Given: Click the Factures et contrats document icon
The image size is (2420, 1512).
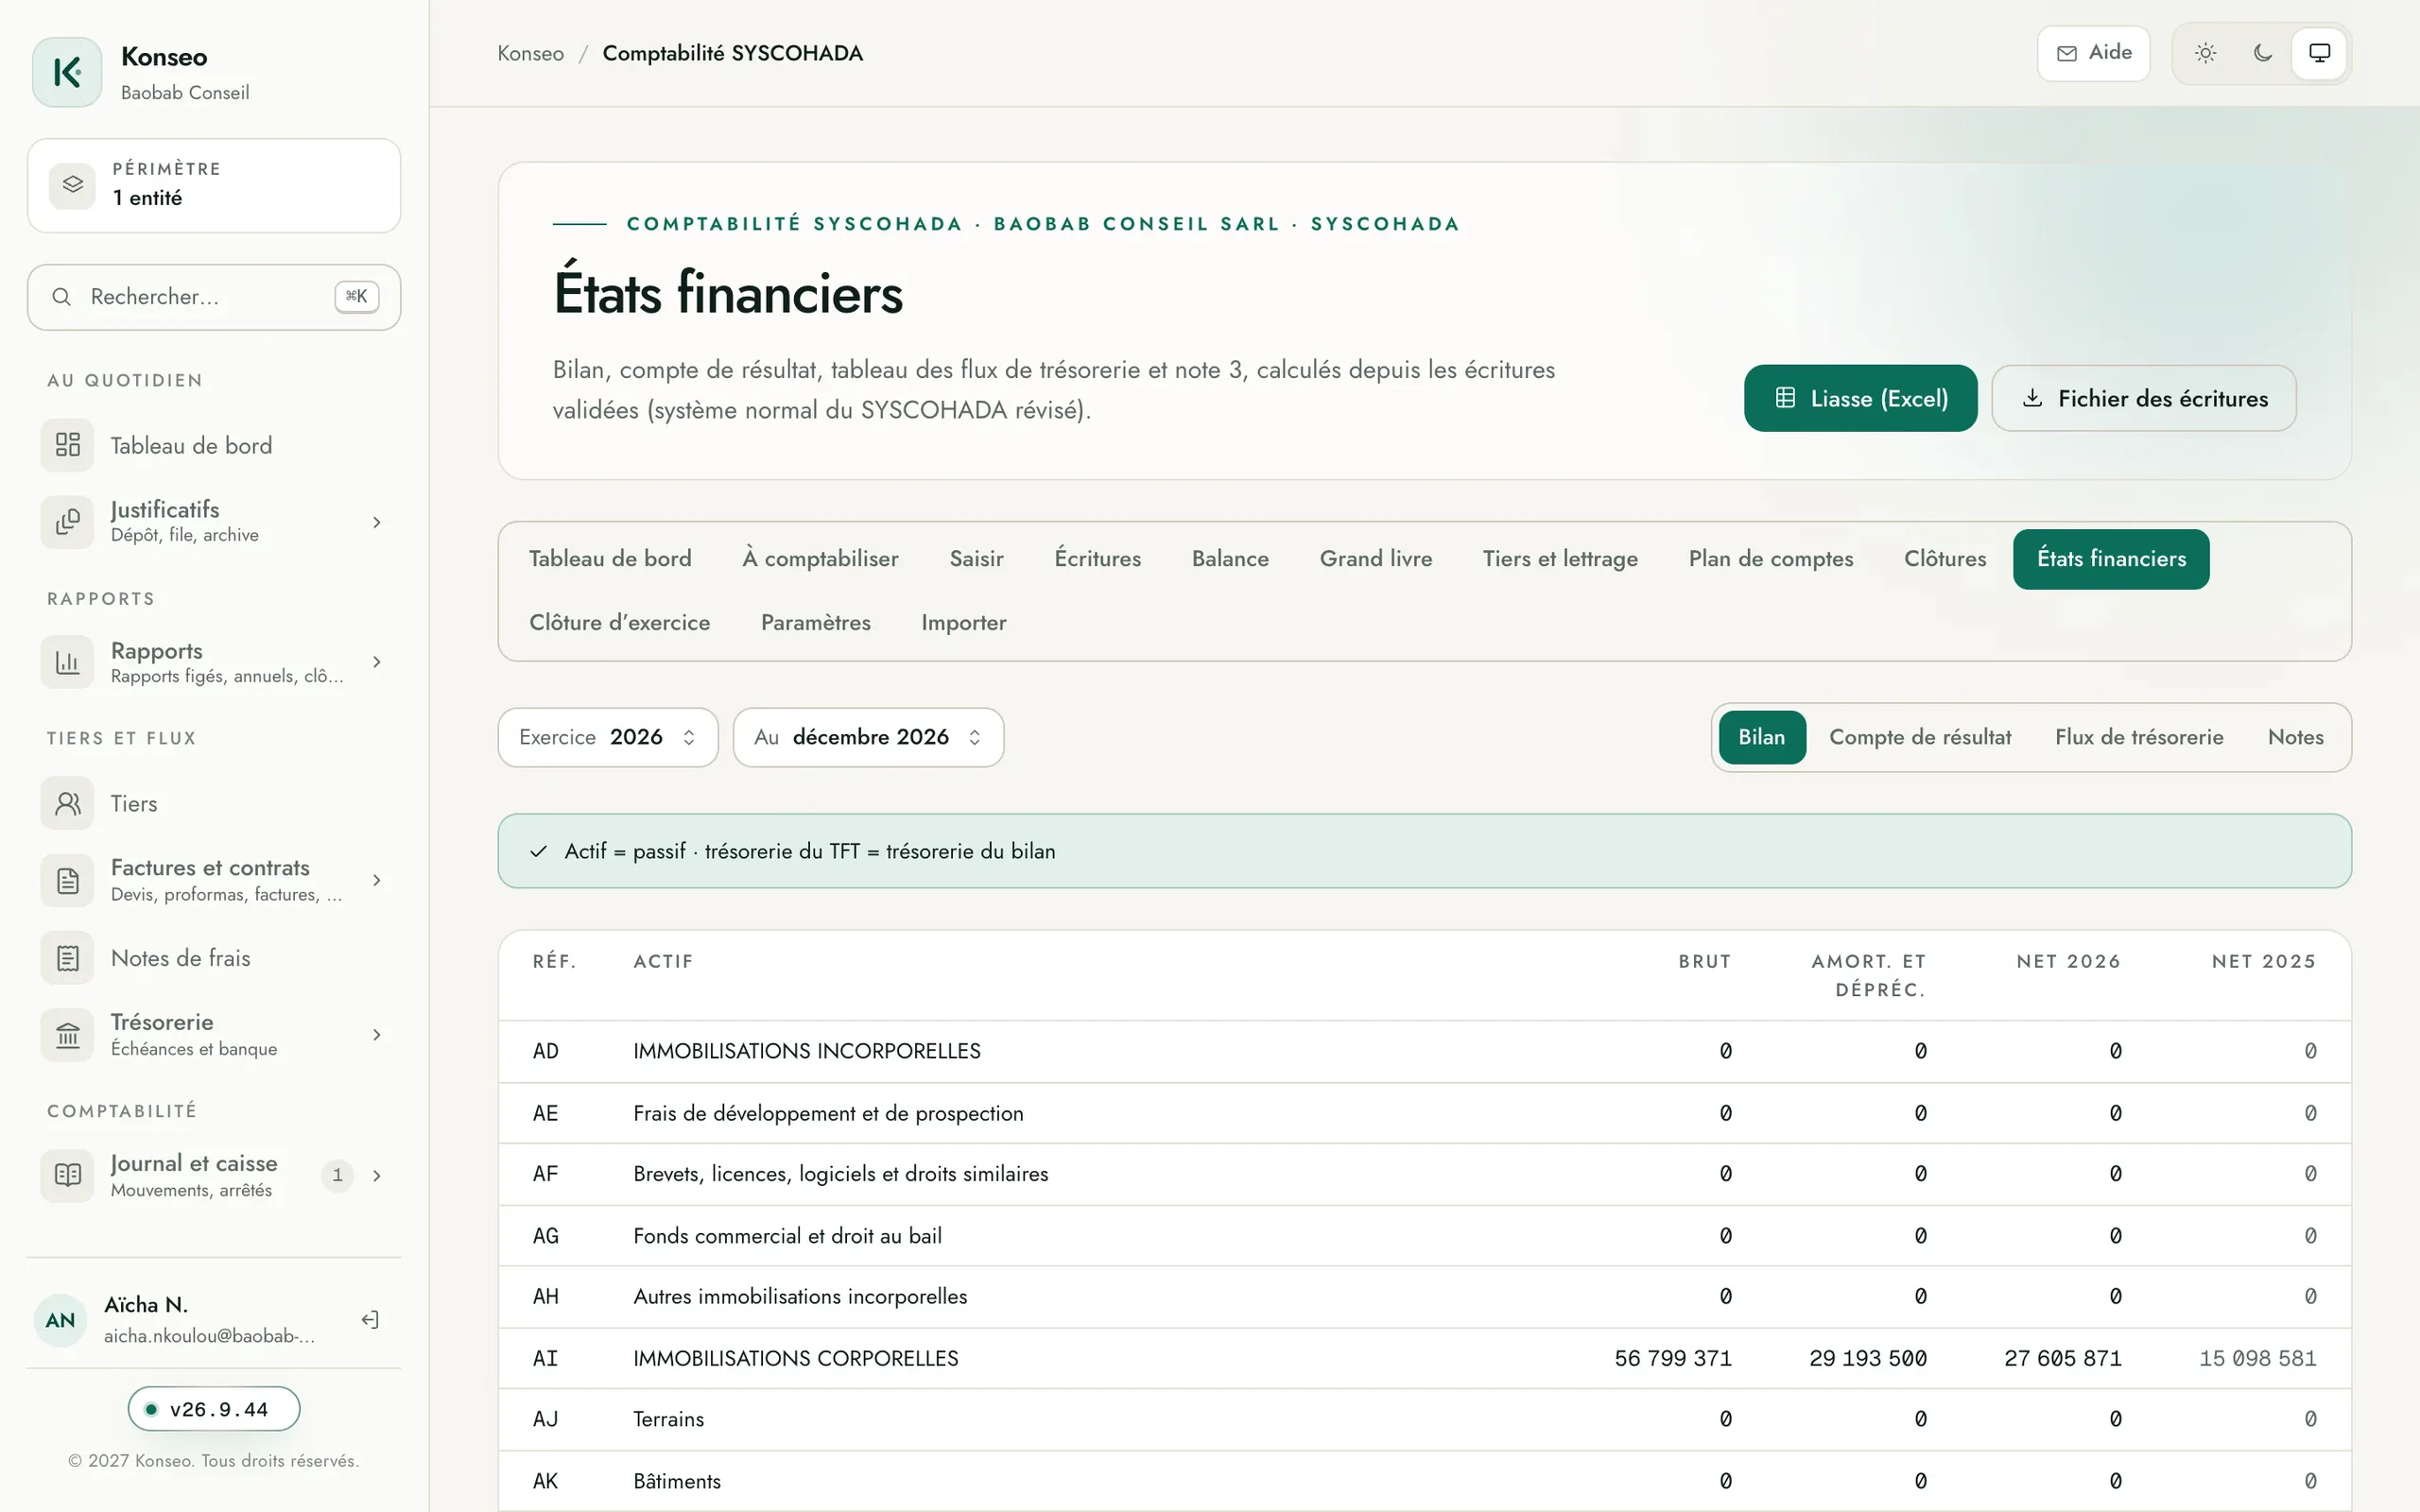Looking at the screenshot, I should coord(67,880).
